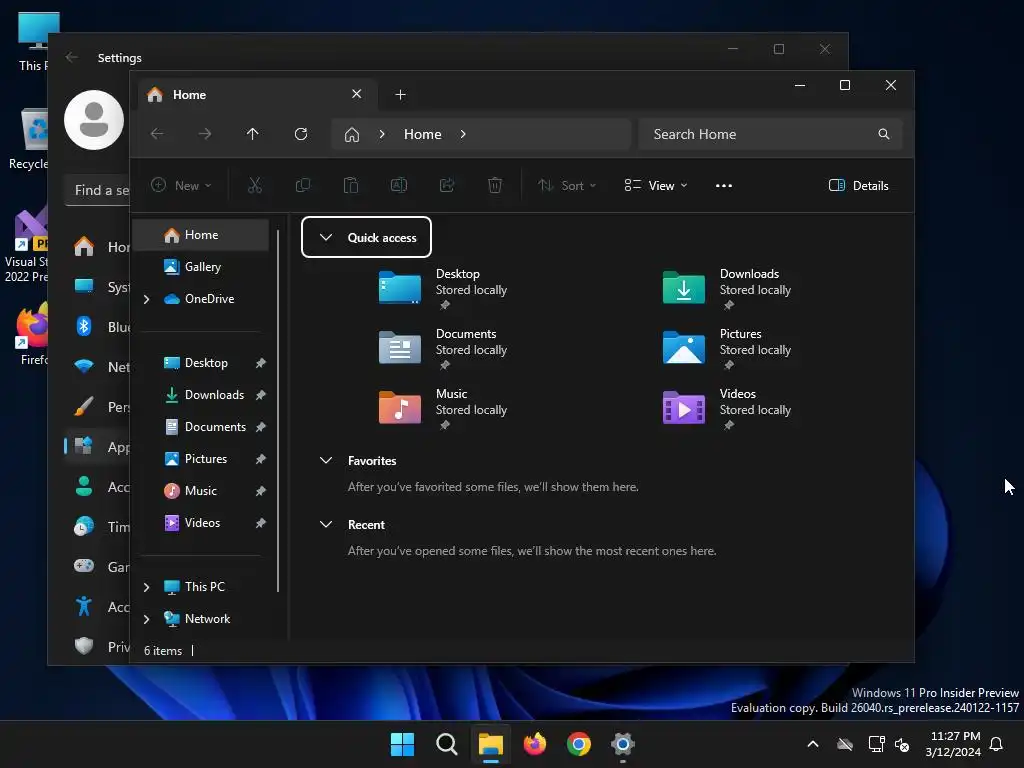Collapse the Recent section
Screen dimensions: 1024x768
point(326,524)
